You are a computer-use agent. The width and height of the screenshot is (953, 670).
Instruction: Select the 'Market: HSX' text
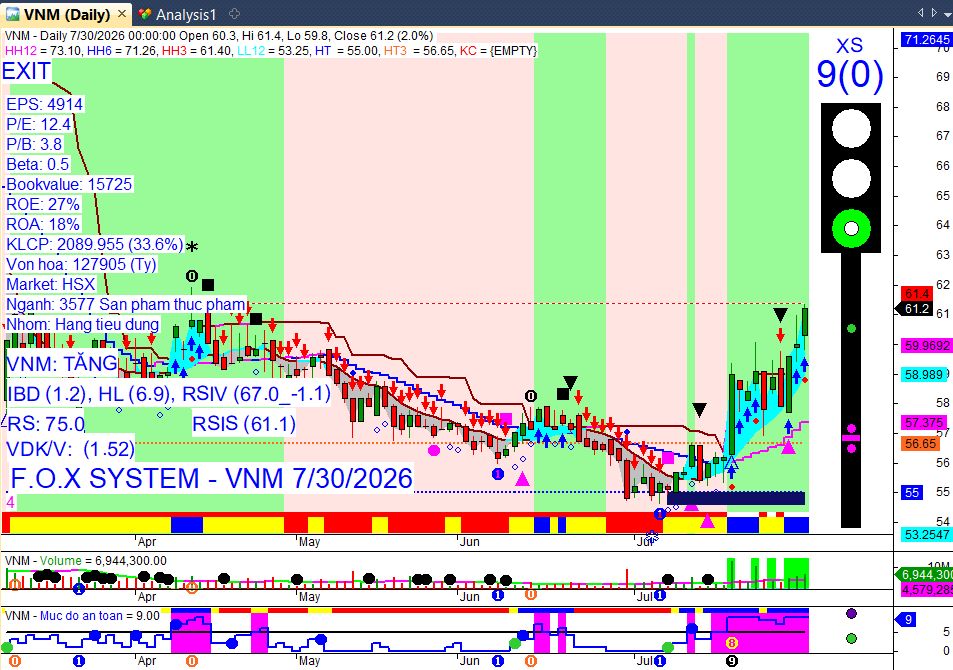[x=50, y=285]
